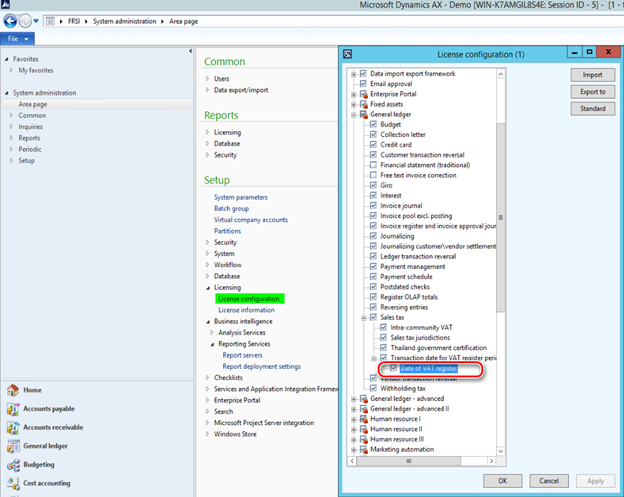Image resolution: width=624 pixels, height=497 pixels.
Task: Open System parameters link
Action: coord(241,197)
